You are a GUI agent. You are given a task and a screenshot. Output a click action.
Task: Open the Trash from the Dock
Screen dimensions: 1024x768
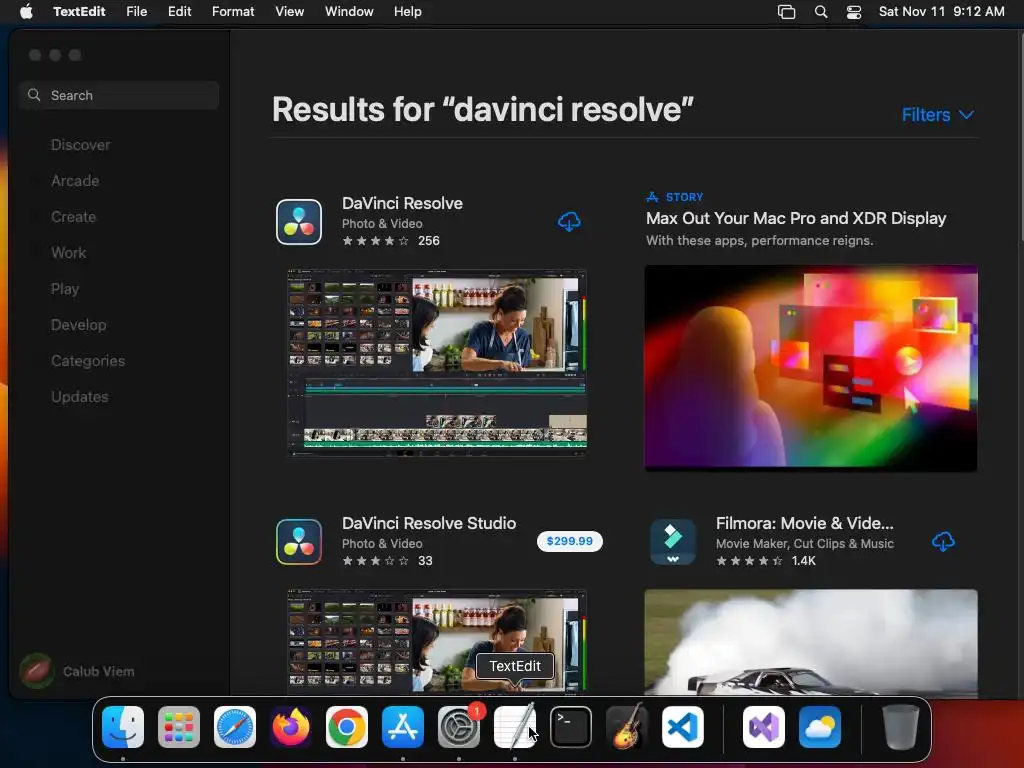coord(901,727)
